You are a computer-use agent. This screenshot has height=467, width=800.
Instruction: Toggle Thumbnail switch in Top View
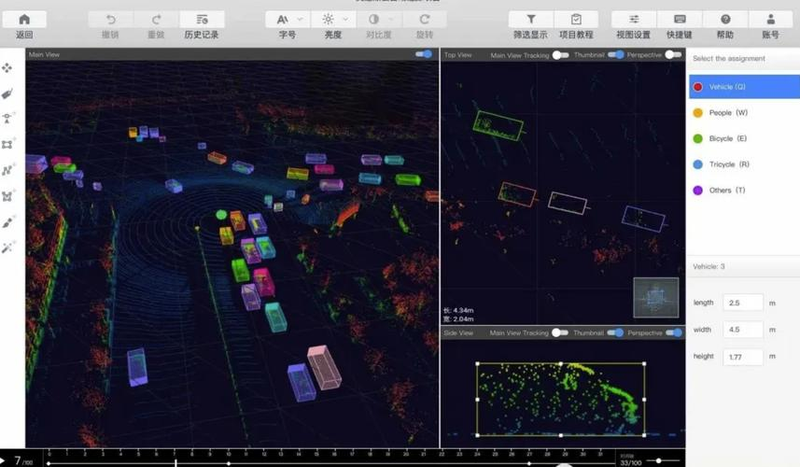(616, 55)
